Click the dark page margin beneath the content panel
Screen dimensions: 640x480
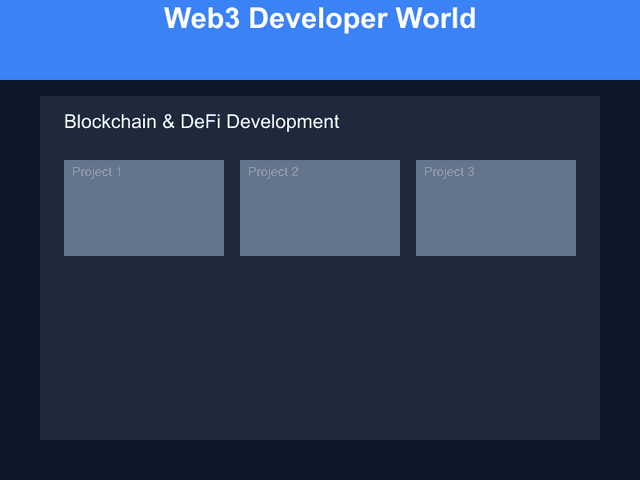coord(320,460)
